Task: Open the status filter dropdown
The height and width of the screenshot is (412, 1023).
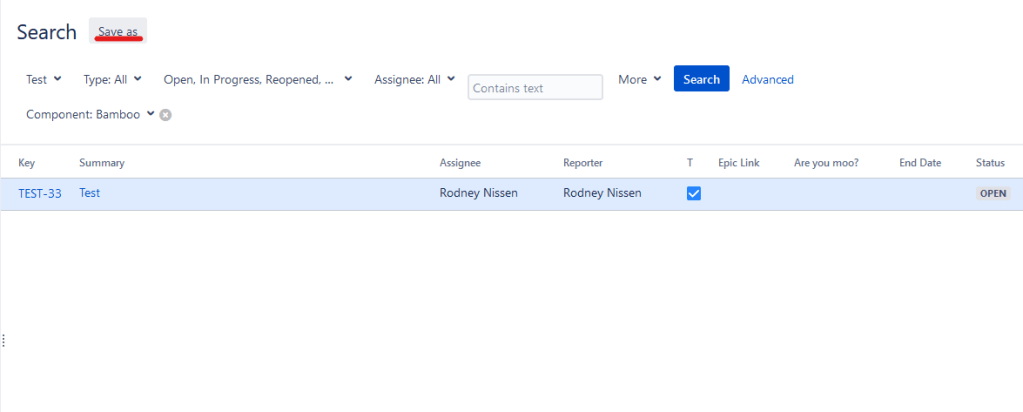Action: click(x=257, y=79)
